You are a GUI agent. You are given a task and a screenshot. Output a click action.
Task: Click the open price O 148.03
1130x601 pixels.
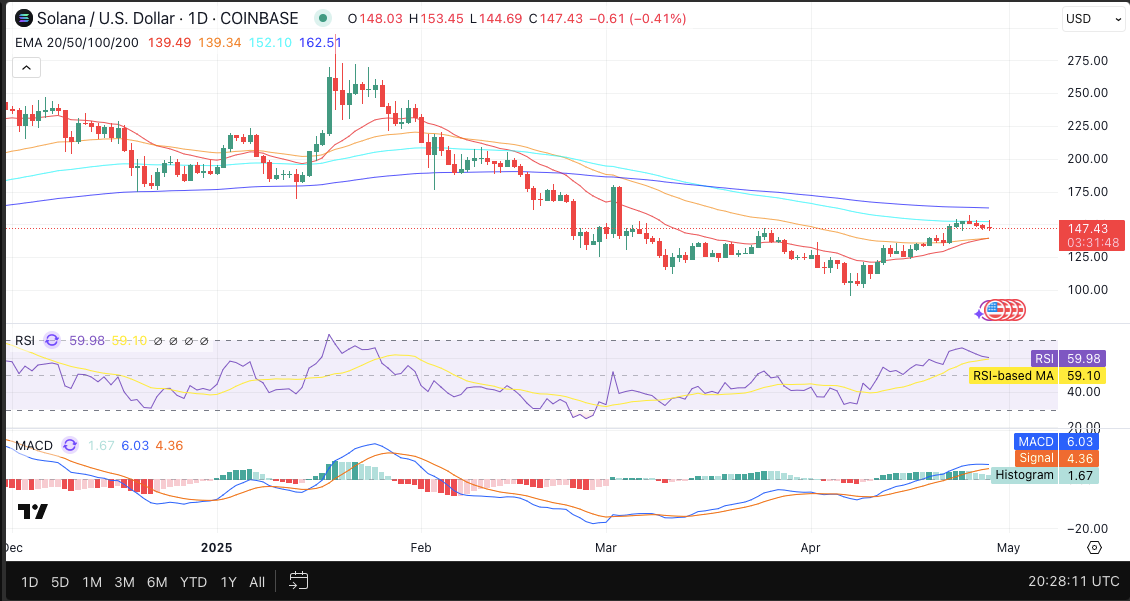point(375,18)
